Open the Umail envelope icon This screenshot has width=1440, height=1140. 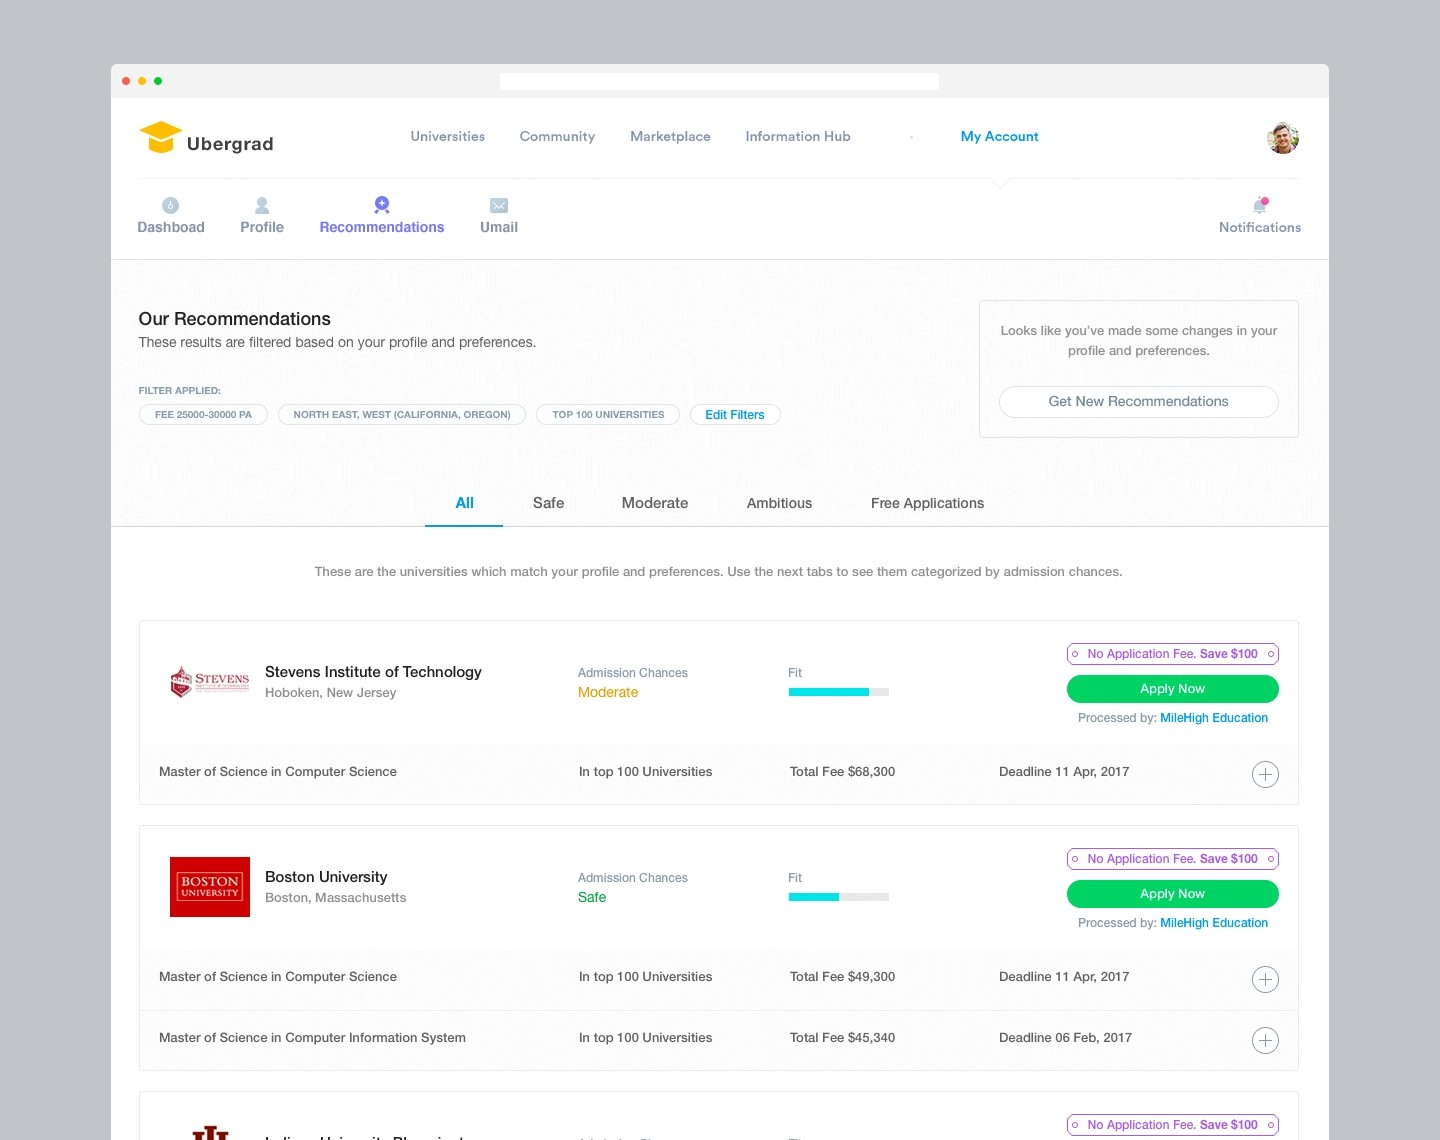pyautogui.click(x=499, y=205)
